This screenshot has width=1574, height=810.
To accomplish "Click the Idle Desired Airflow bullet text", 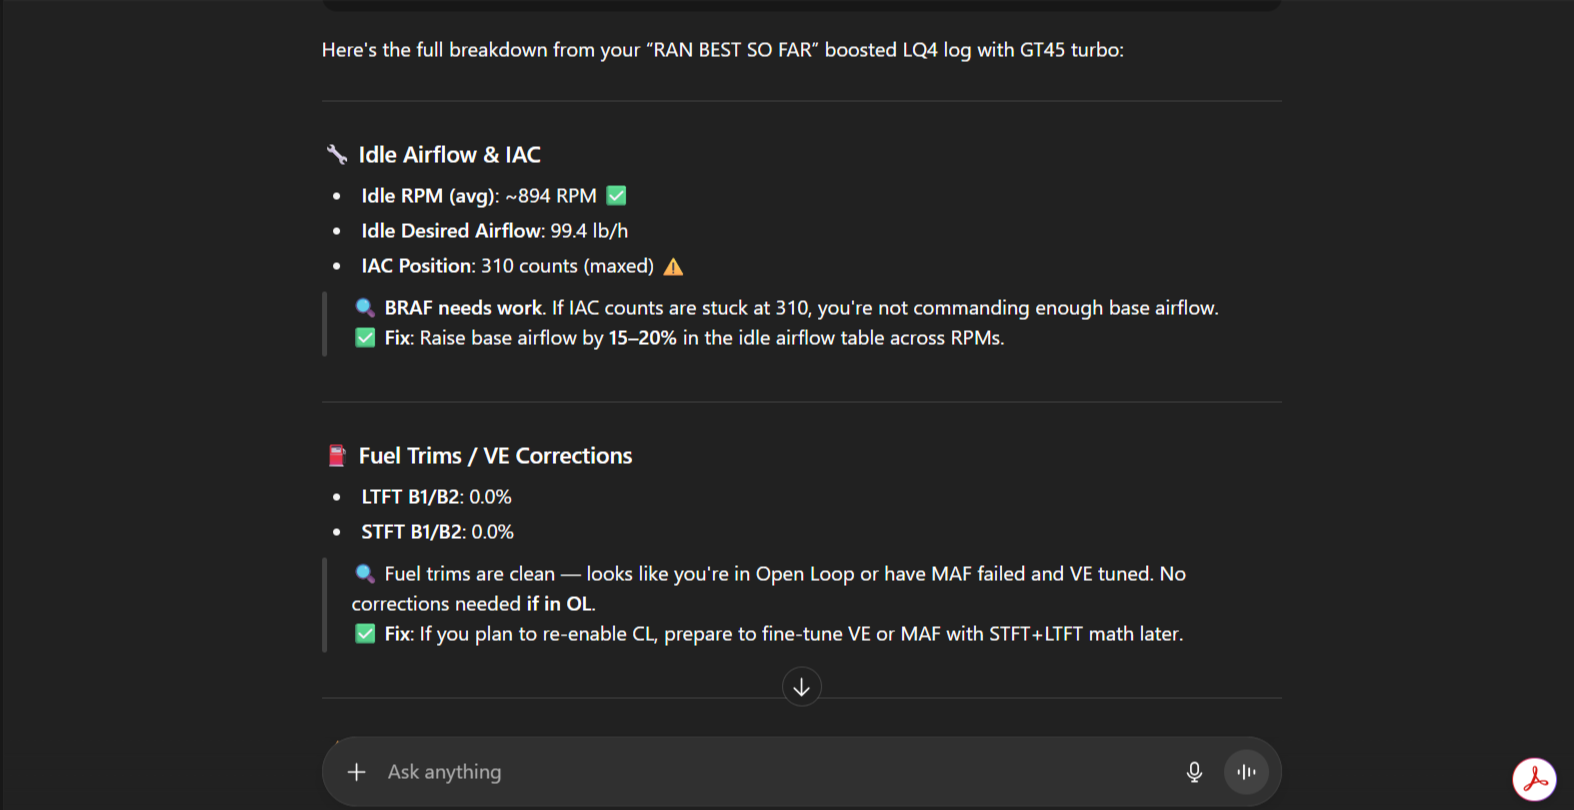I will pos(494,231).
